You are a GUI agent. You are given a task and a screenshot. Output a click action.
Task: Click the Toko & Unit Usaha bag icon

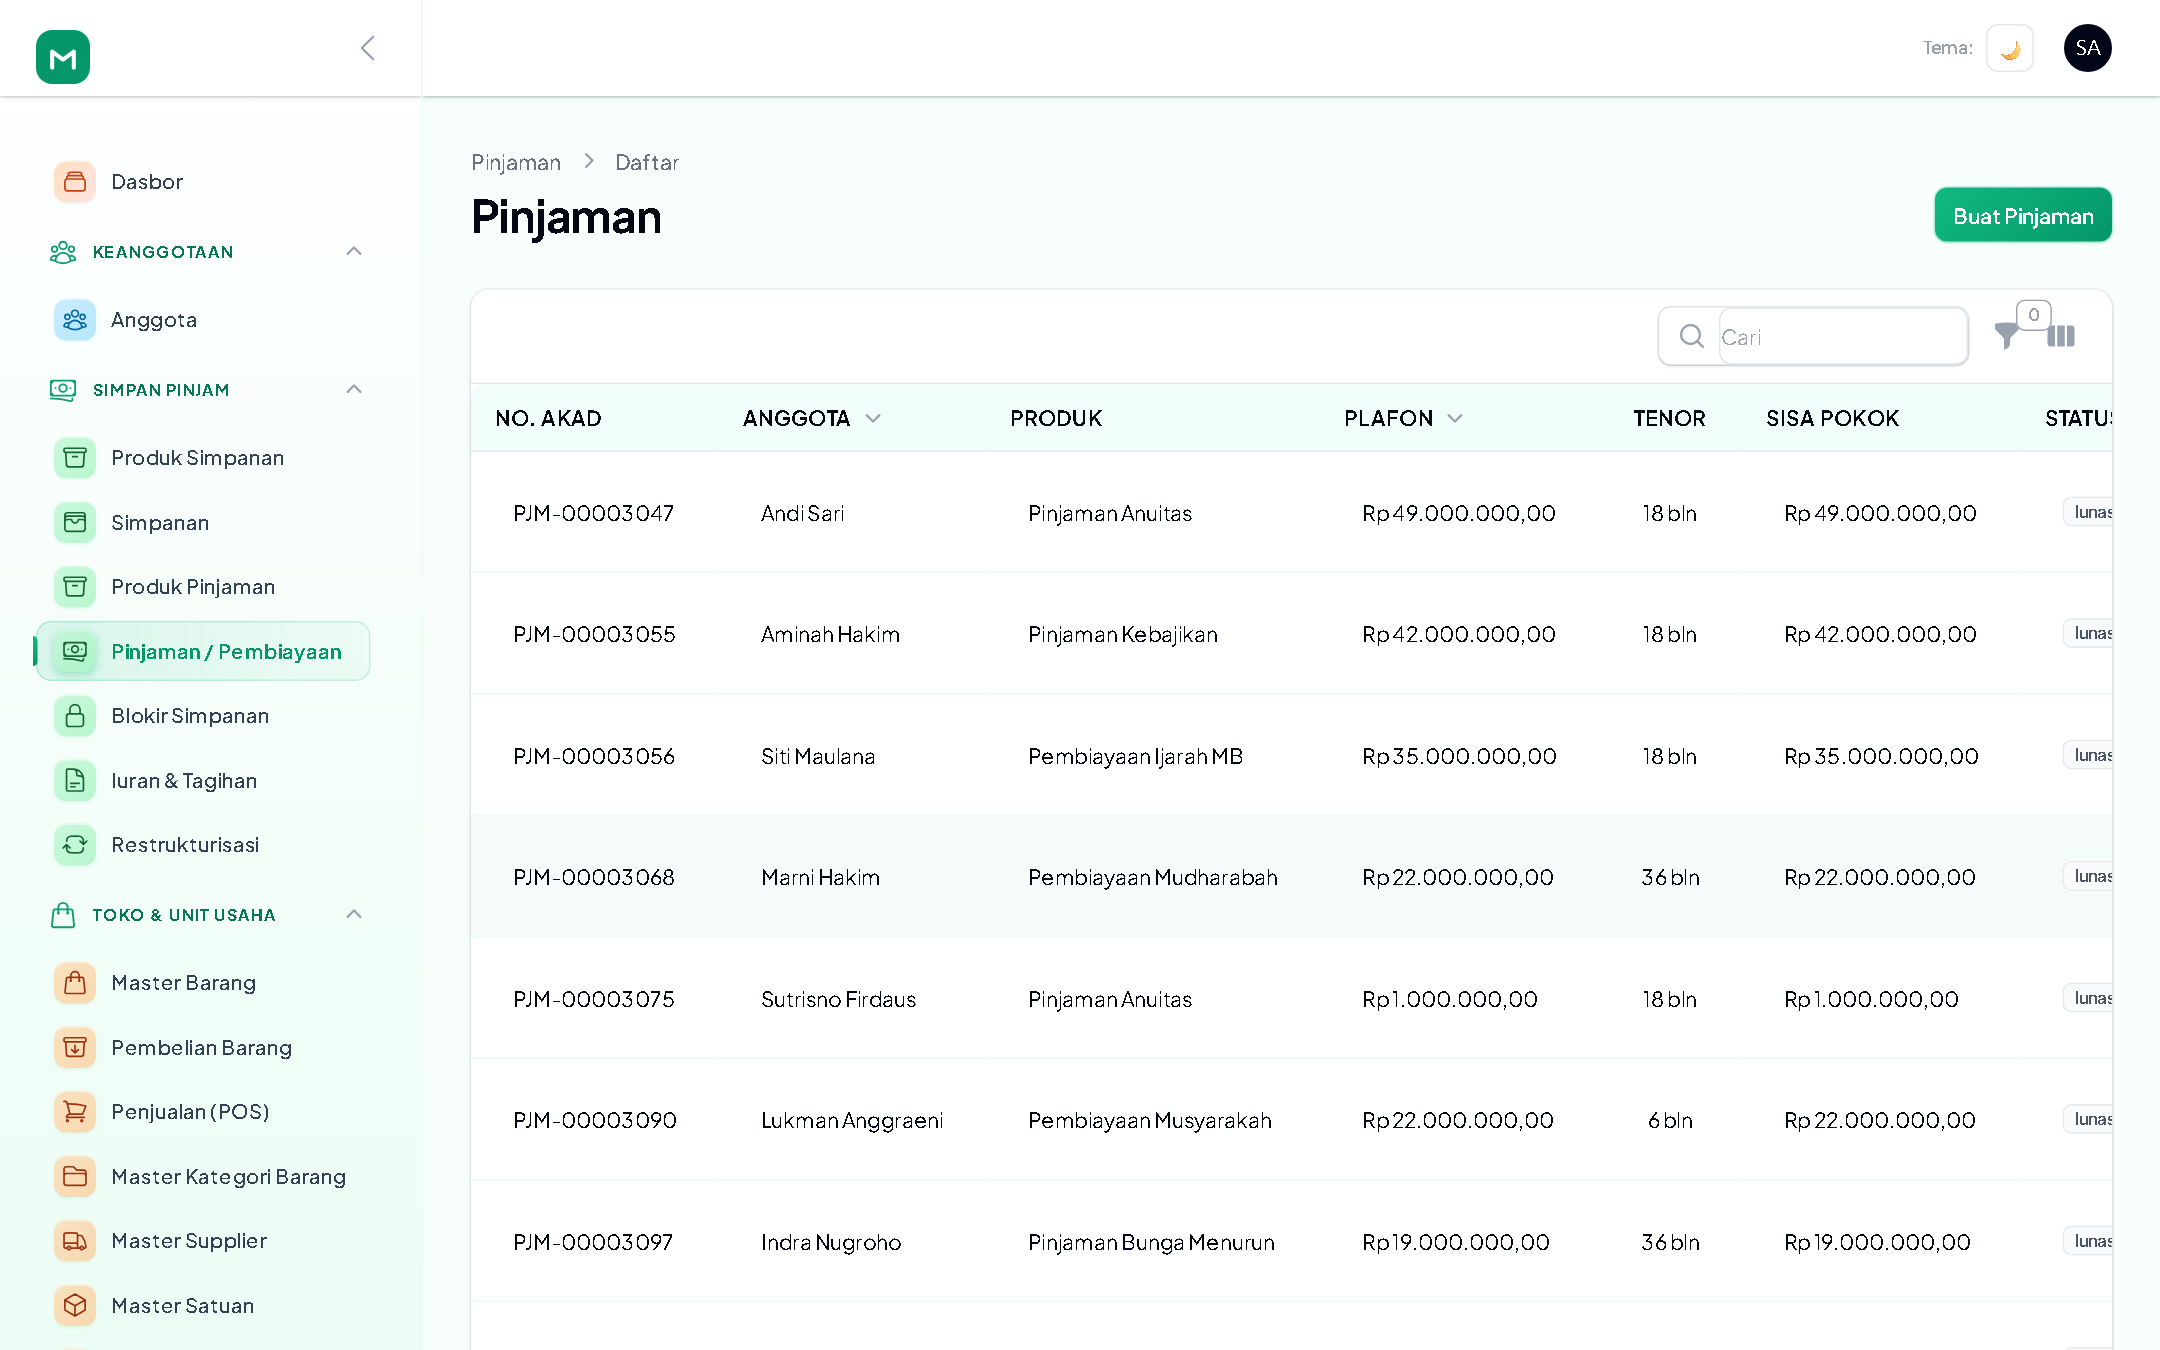pyautogui.click(x=63, y=915)
